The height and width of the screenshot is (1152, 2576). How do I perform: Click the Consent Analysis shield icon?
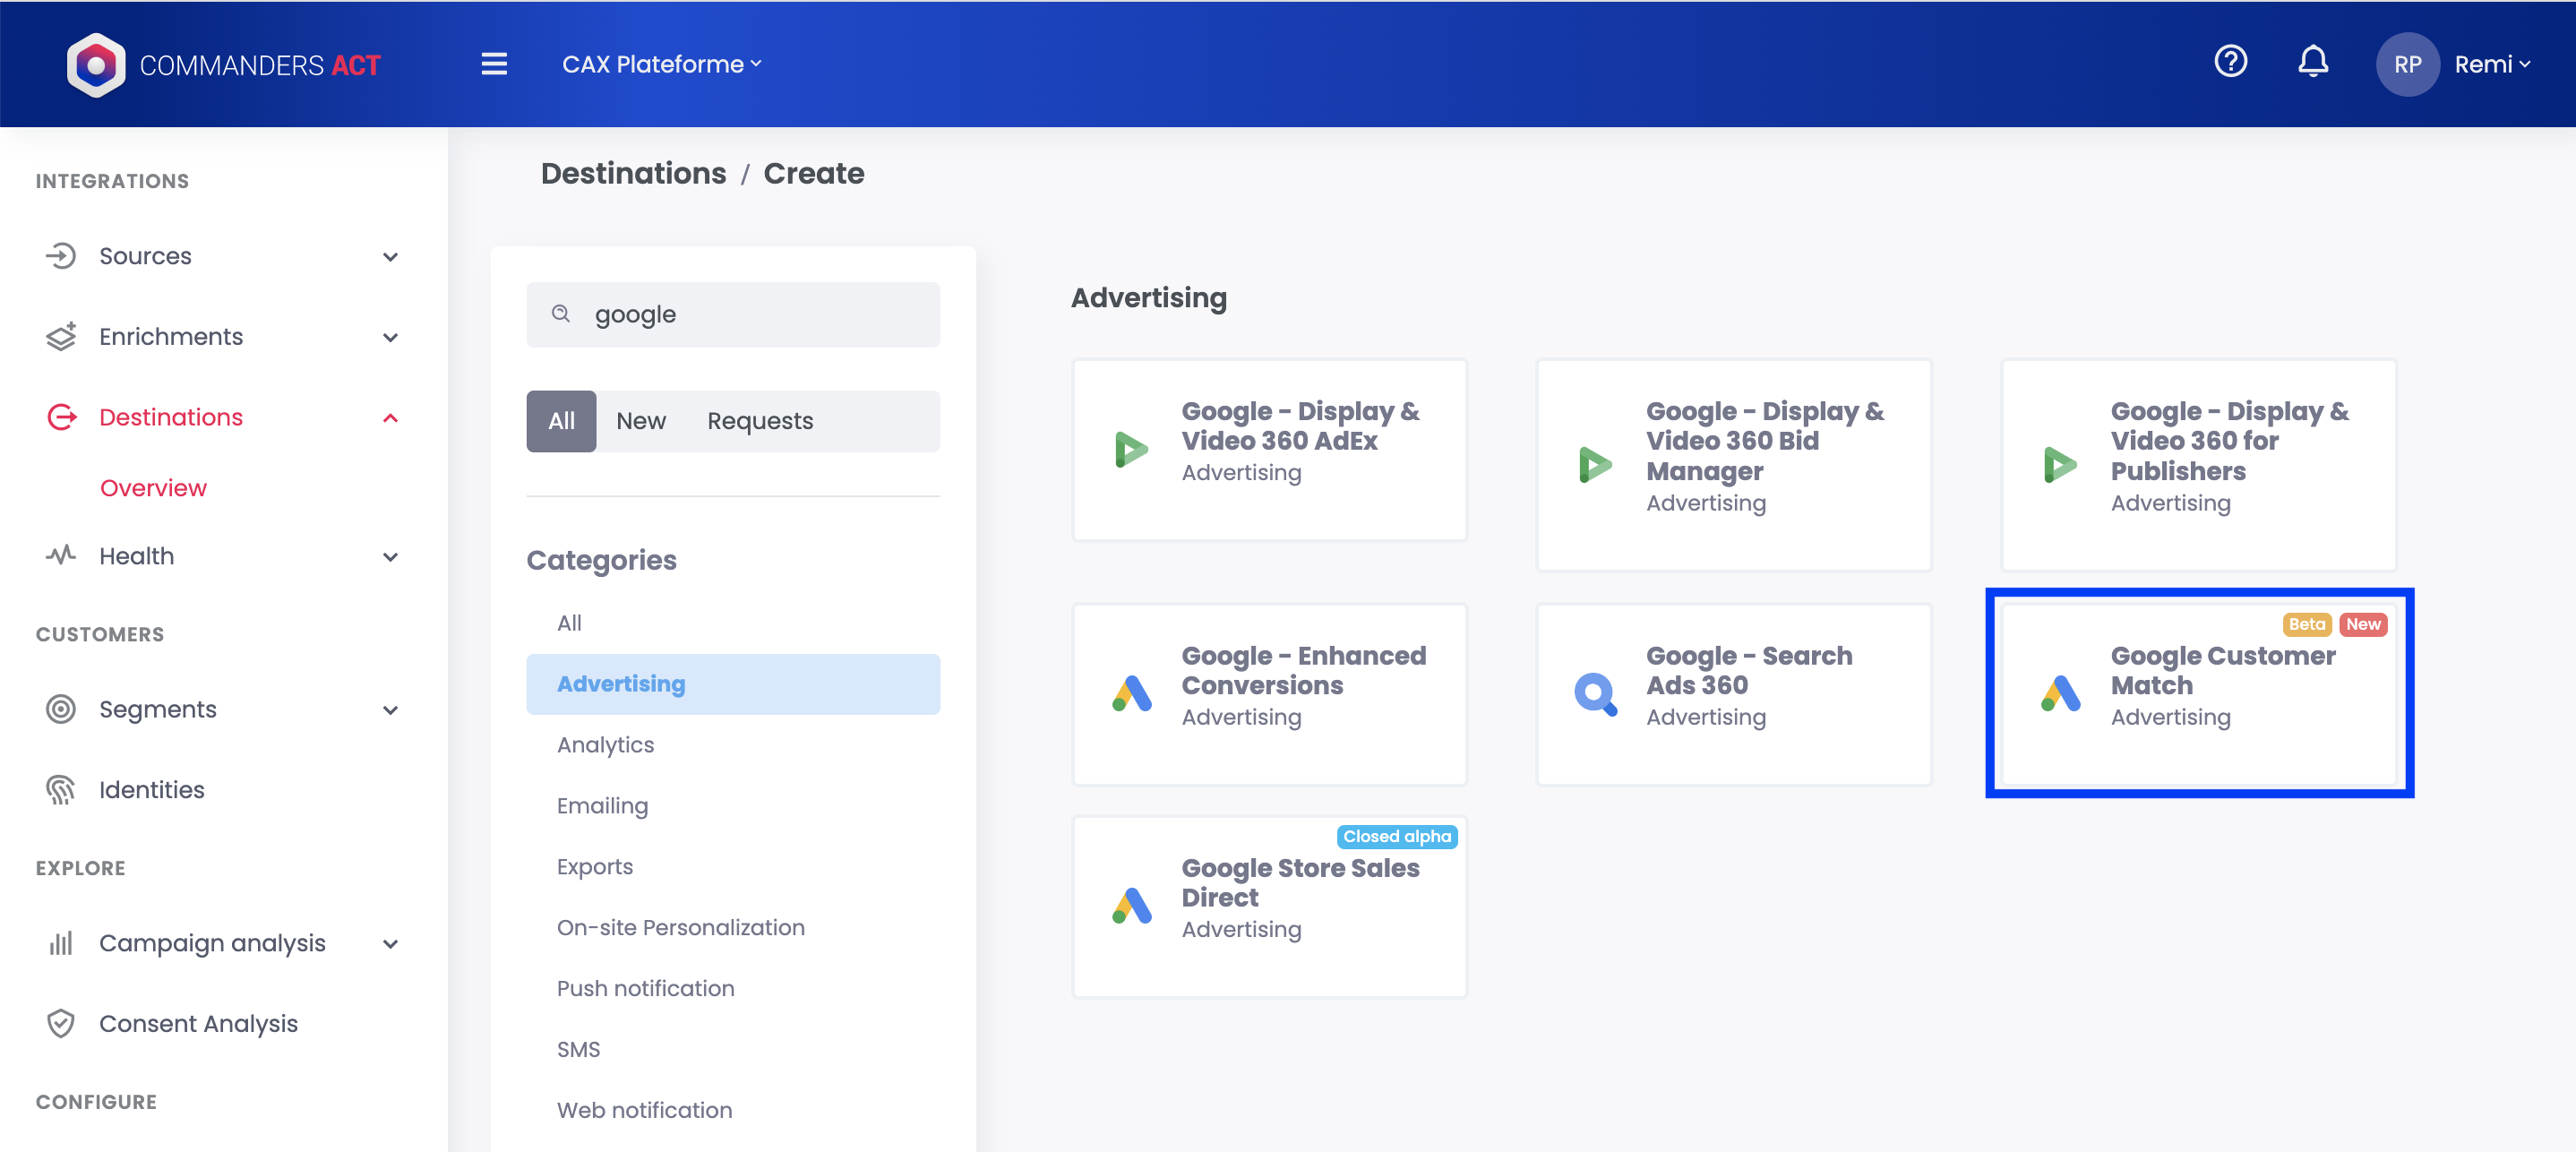click(x=61, y=1023)
